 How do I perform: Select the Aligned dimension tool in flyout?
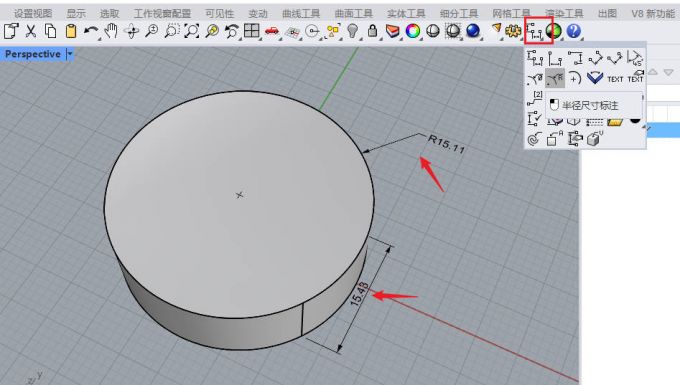(595, 58)
